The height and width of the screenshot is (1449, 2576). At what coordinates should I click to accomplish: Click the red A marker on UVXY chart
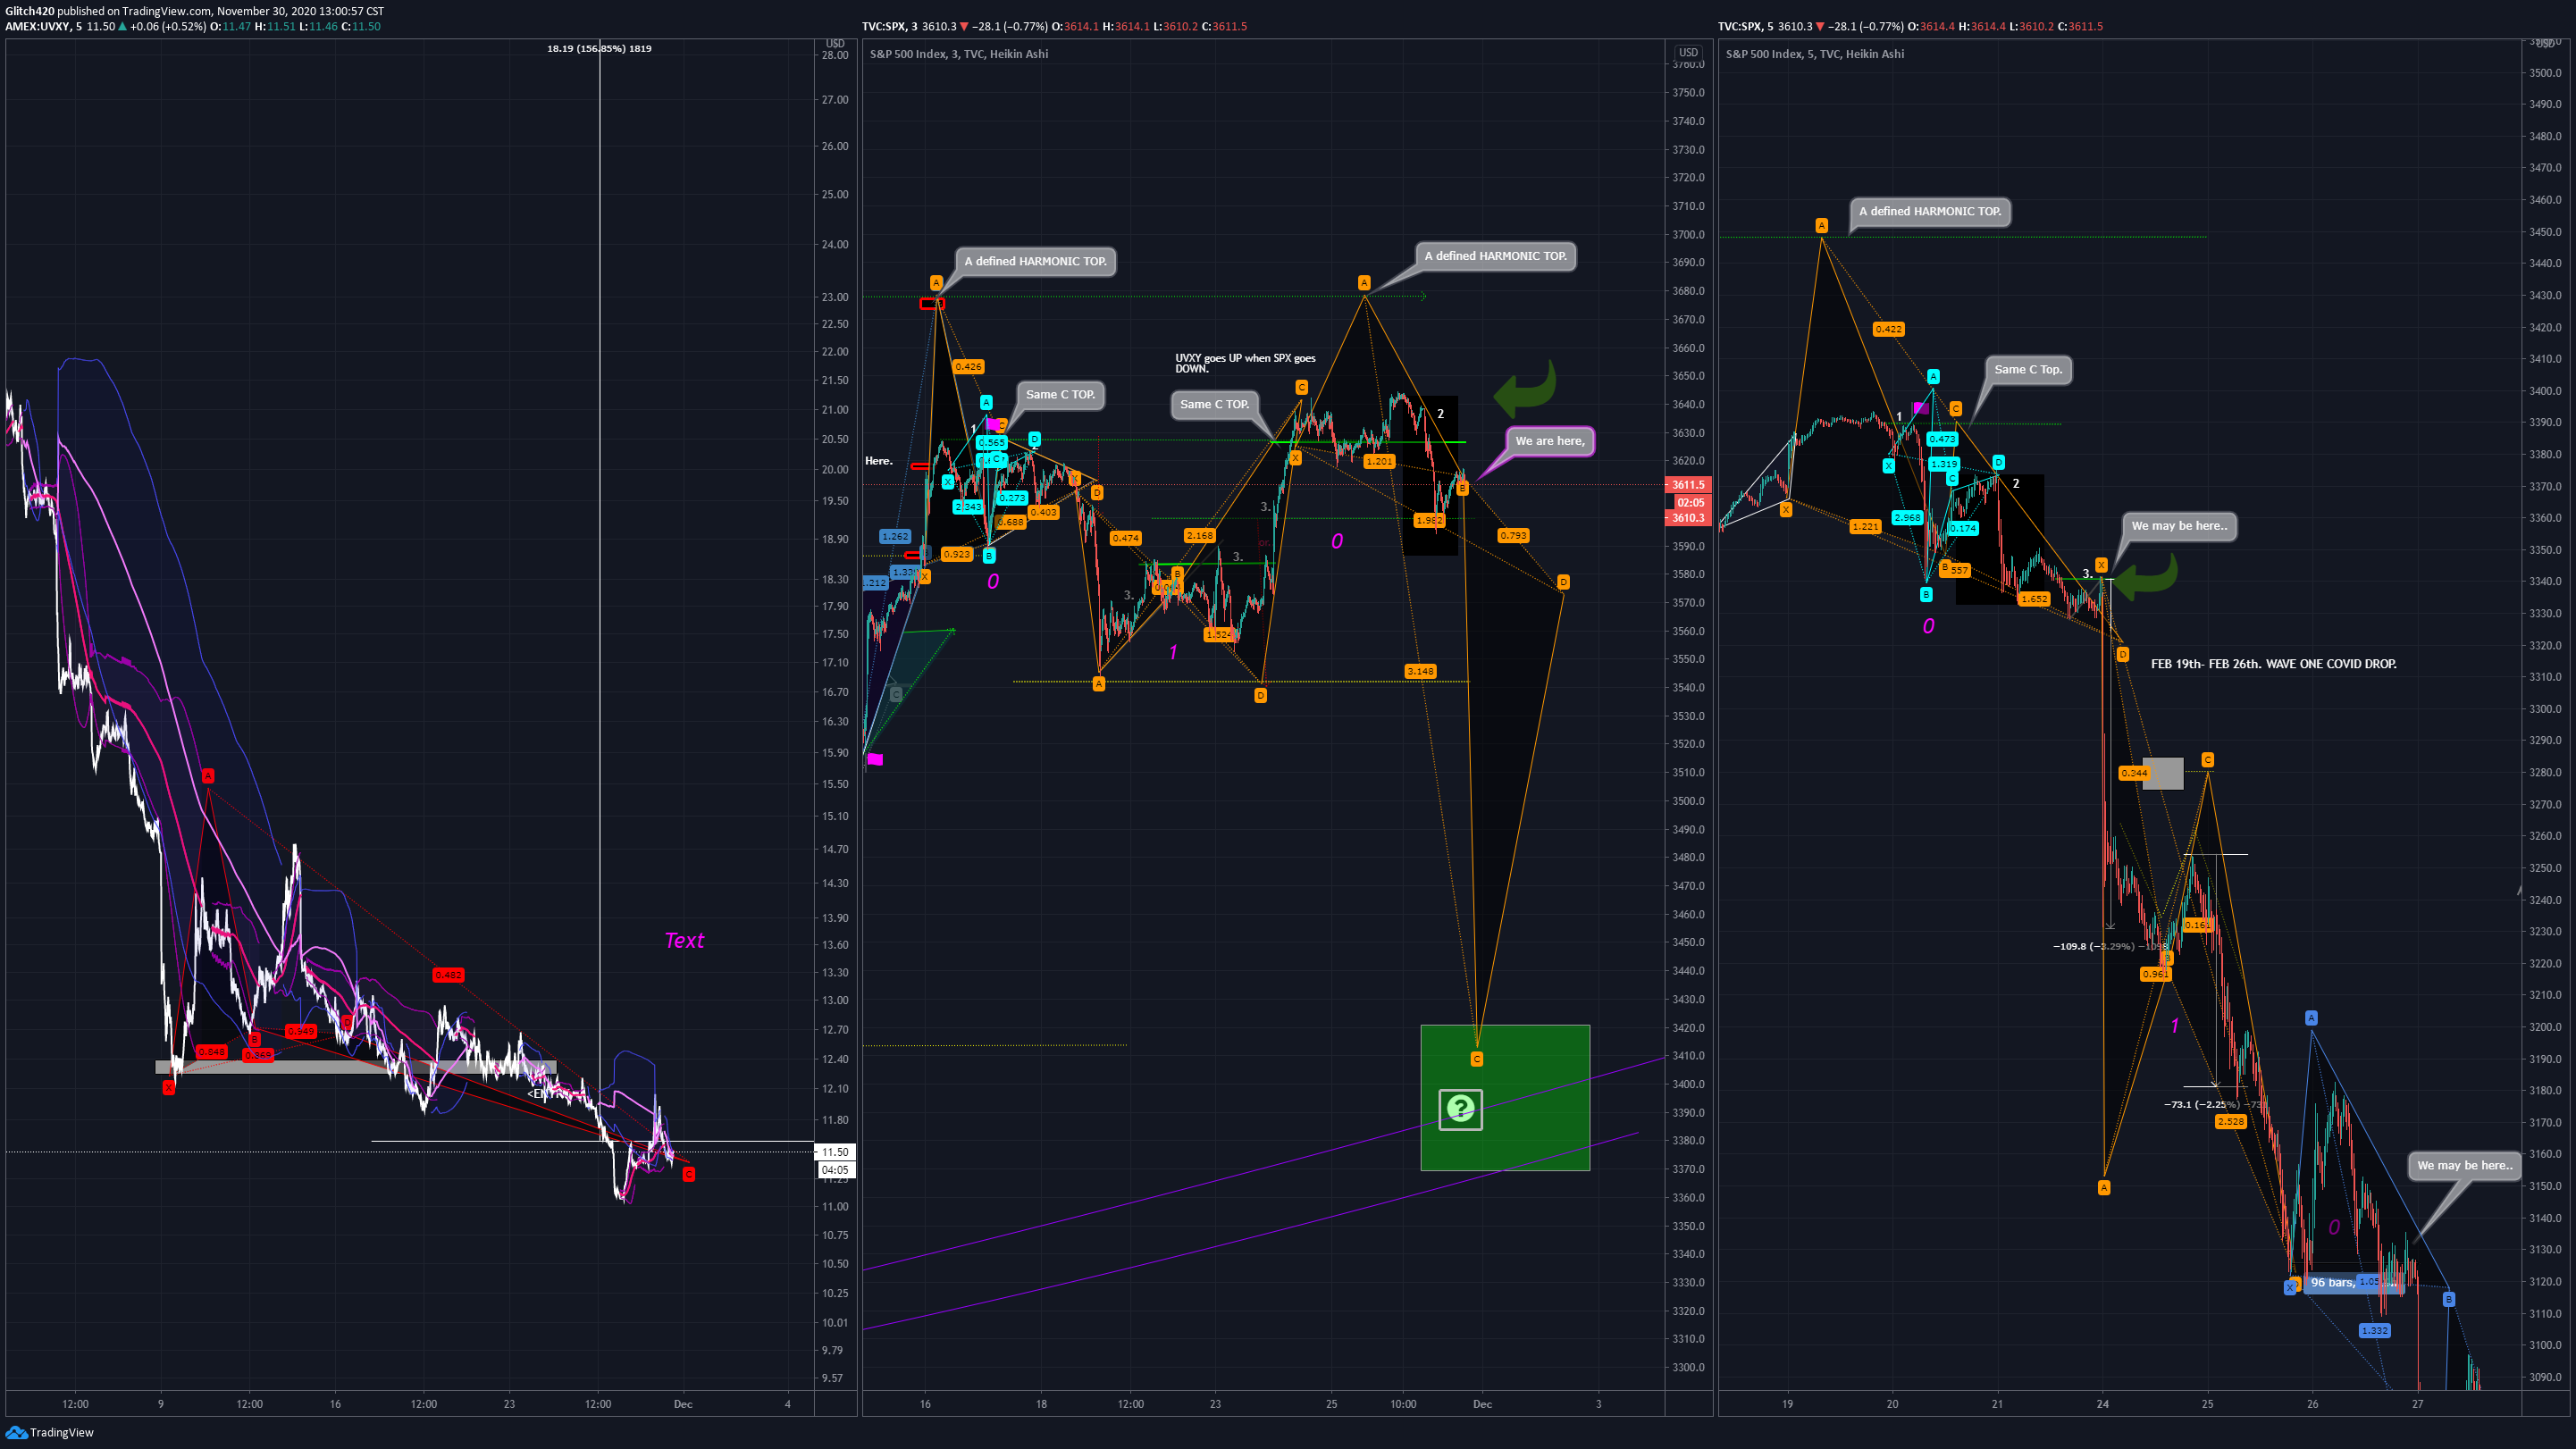[207, 776]
